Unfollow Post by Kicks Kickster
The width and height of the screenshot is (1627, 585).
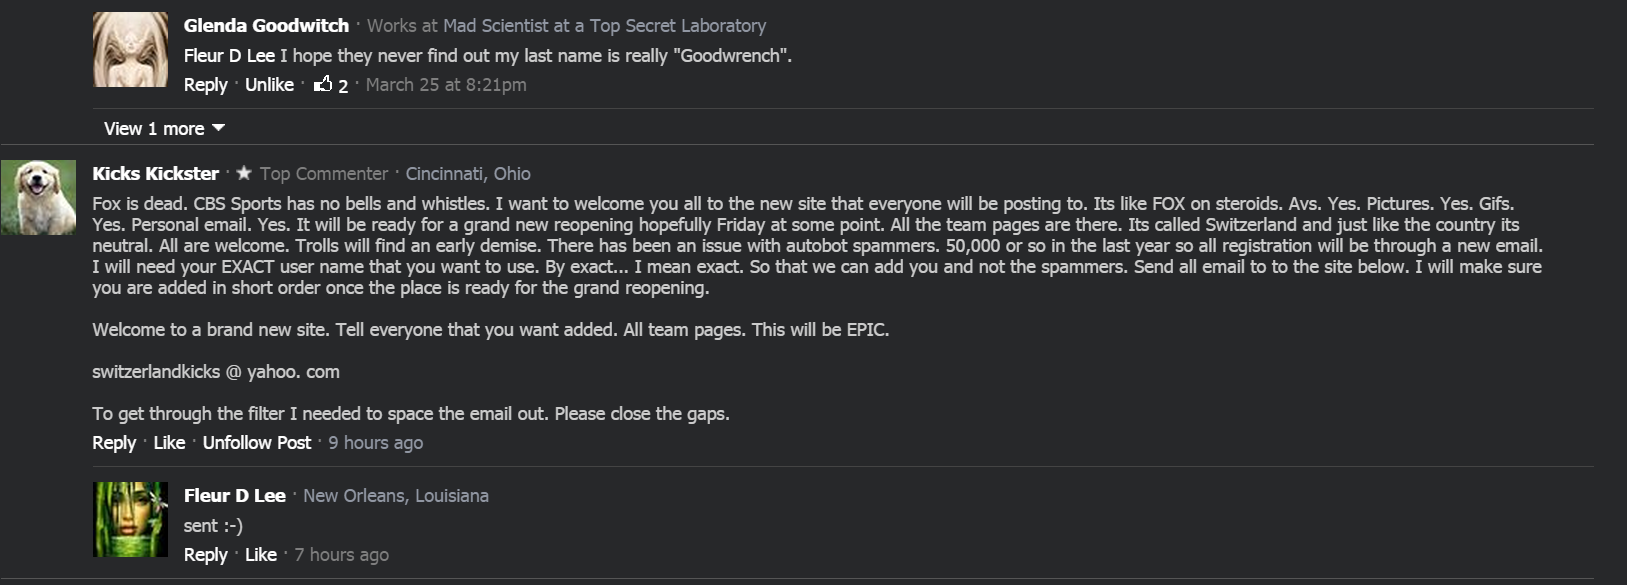tap(257, 443)
